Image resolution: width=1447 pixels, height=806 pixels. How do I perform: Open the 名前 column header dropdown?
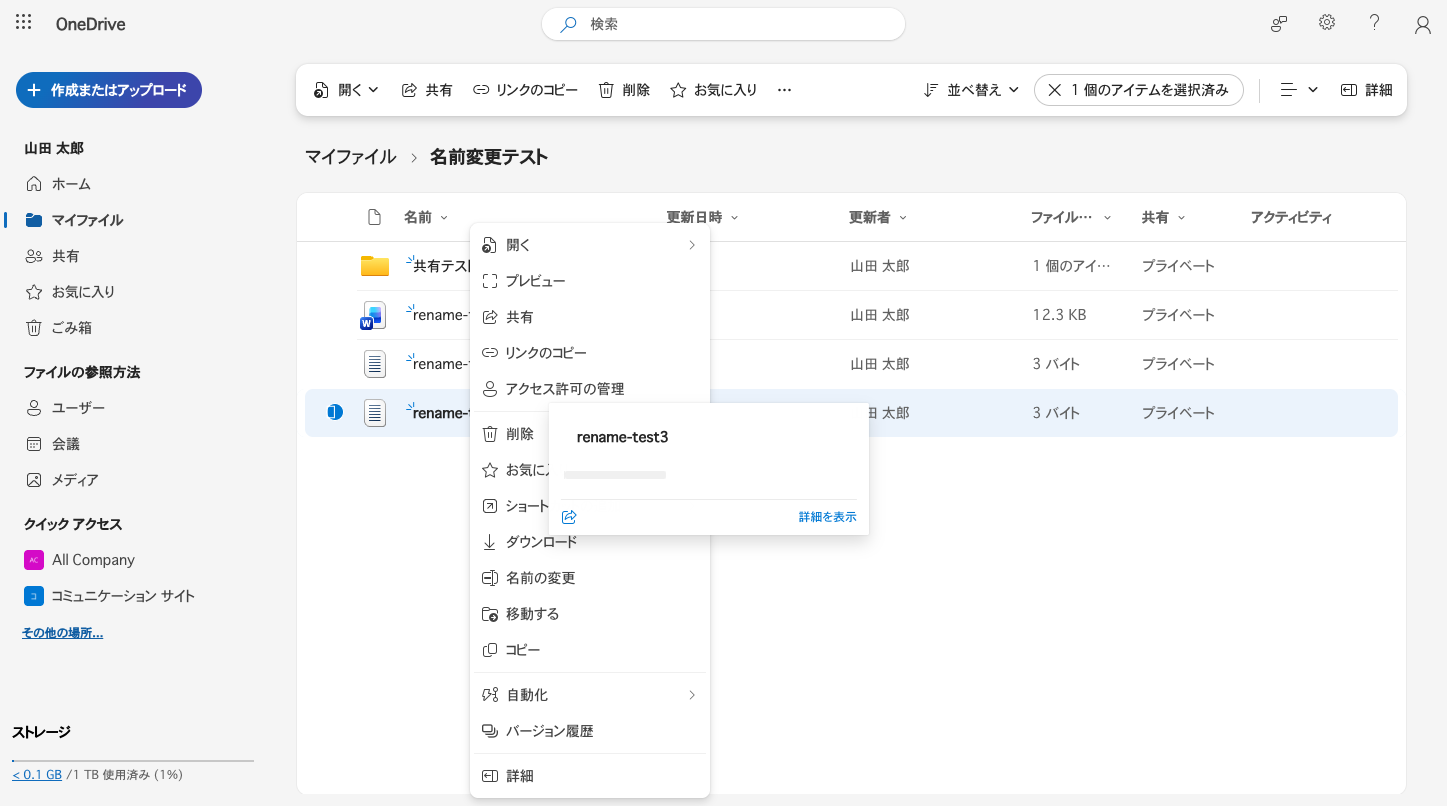point(426,217)
